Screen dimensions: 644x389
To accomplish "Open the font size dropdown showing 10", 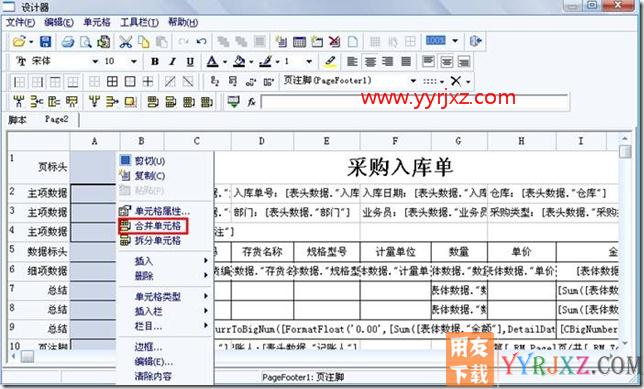I will 133,62.
